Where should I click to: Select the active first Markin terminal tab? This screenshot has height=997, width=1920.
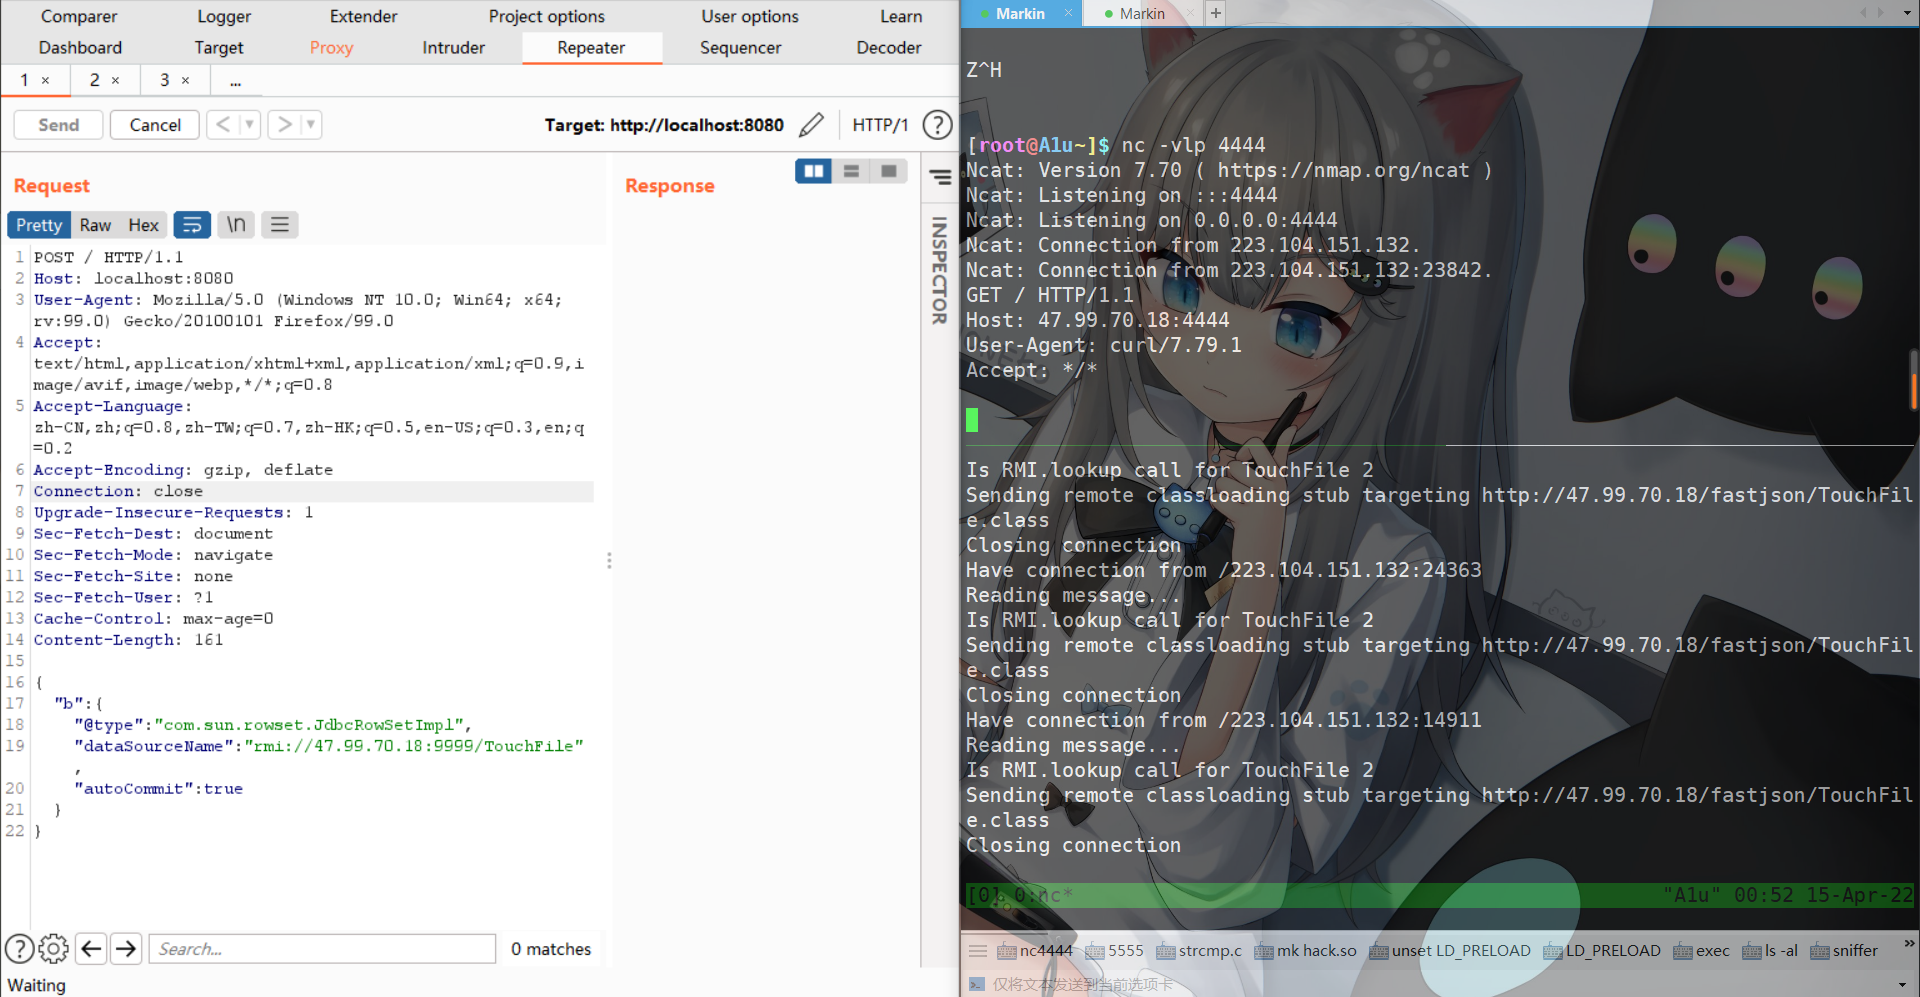1020,13
